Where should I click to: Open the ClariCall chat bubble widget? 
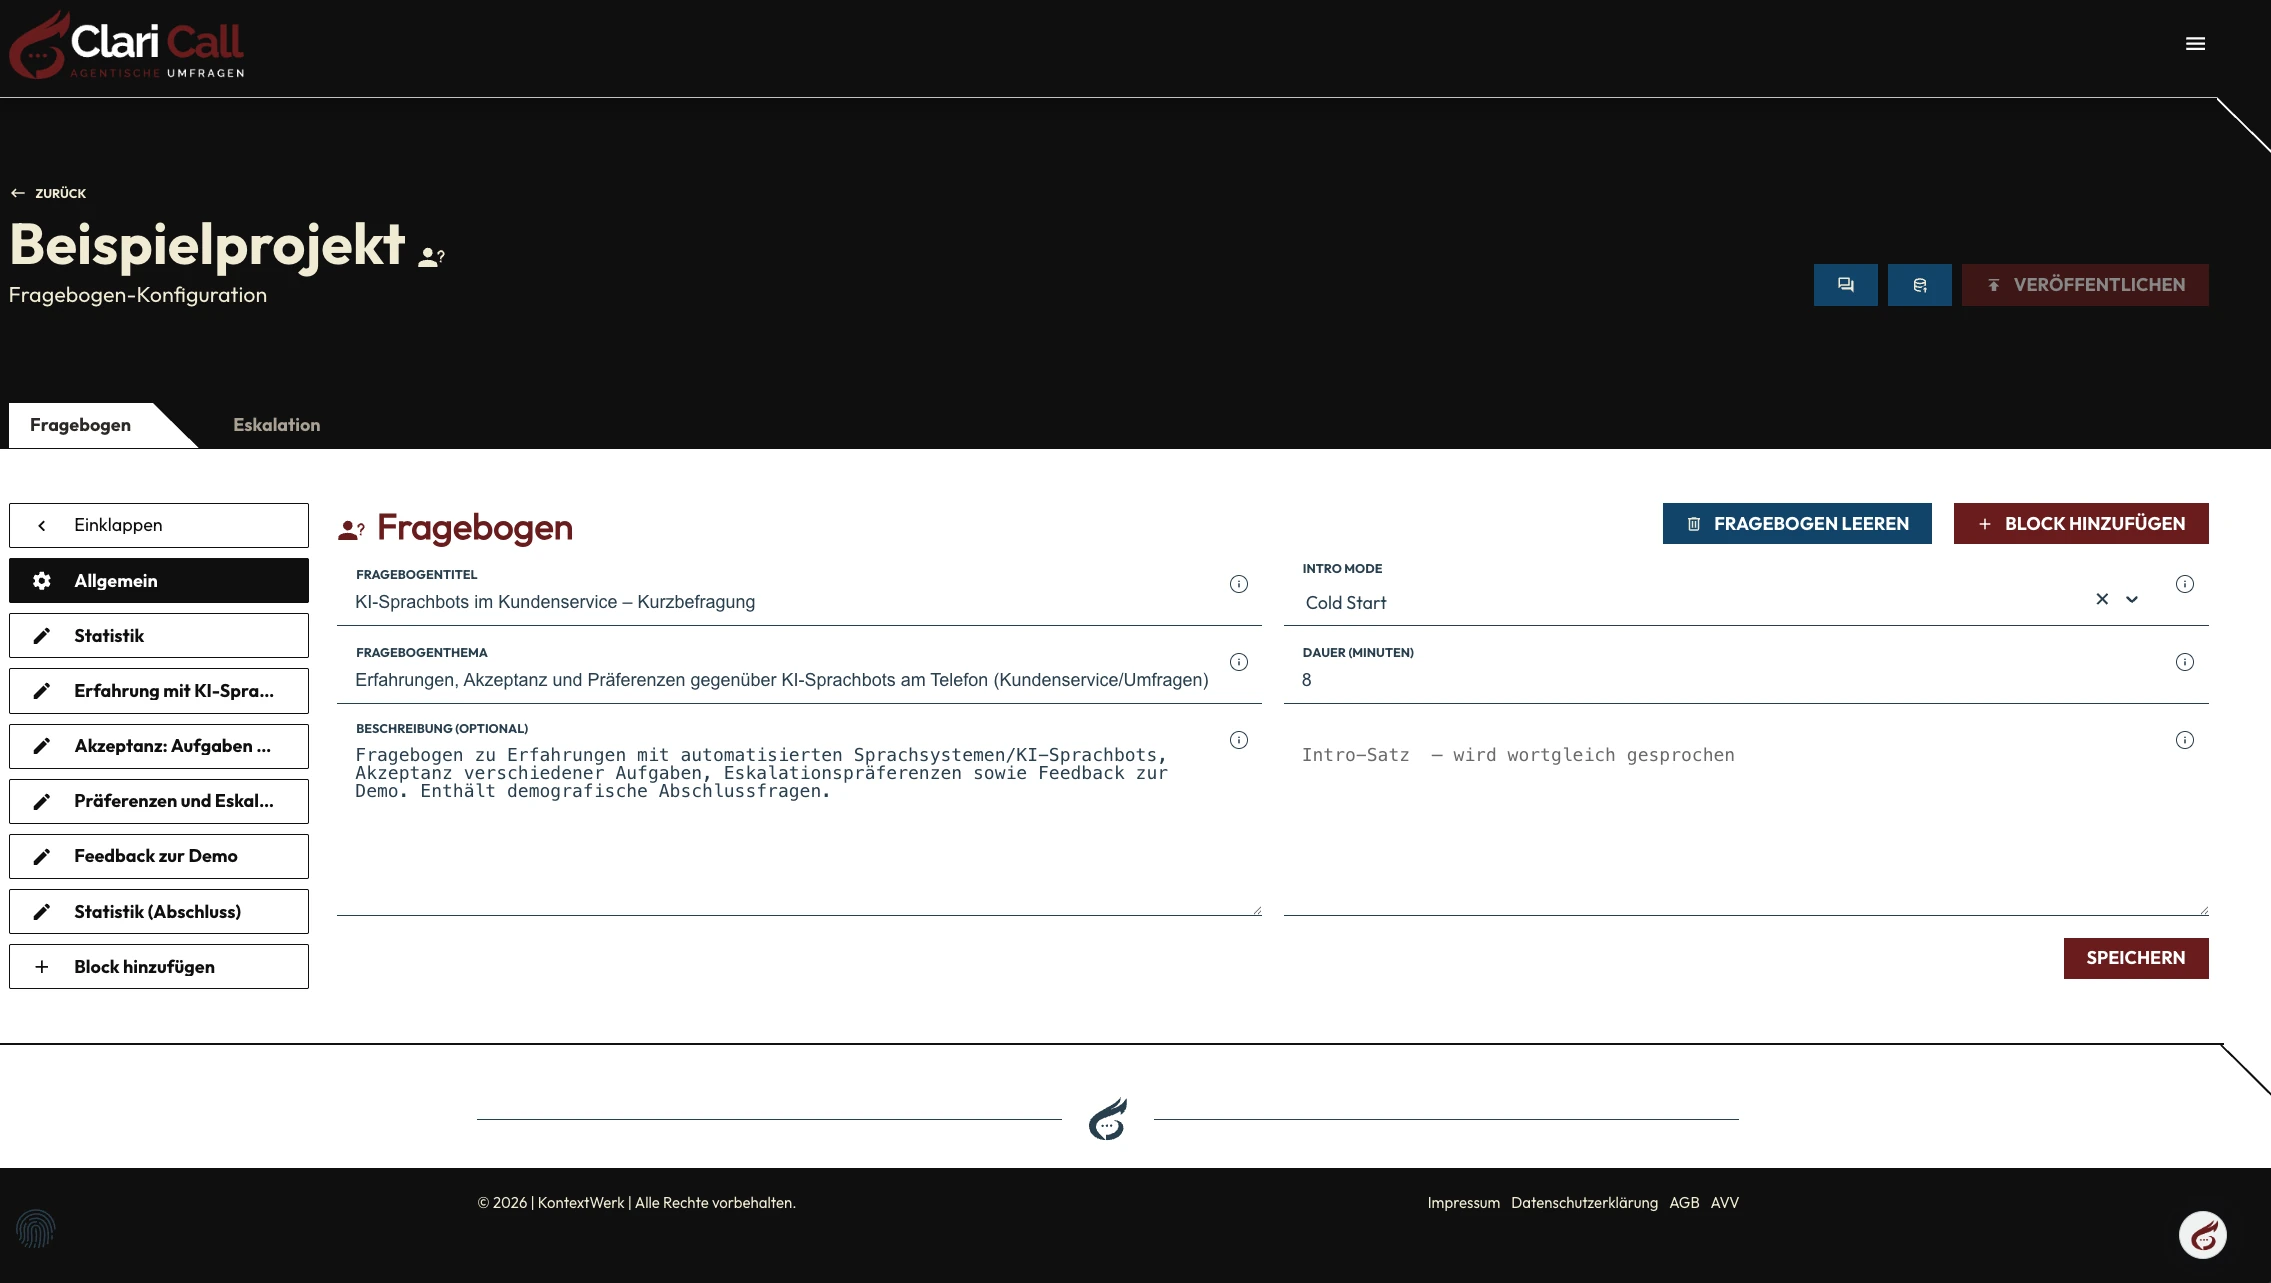click(x=2202, y=1236)
